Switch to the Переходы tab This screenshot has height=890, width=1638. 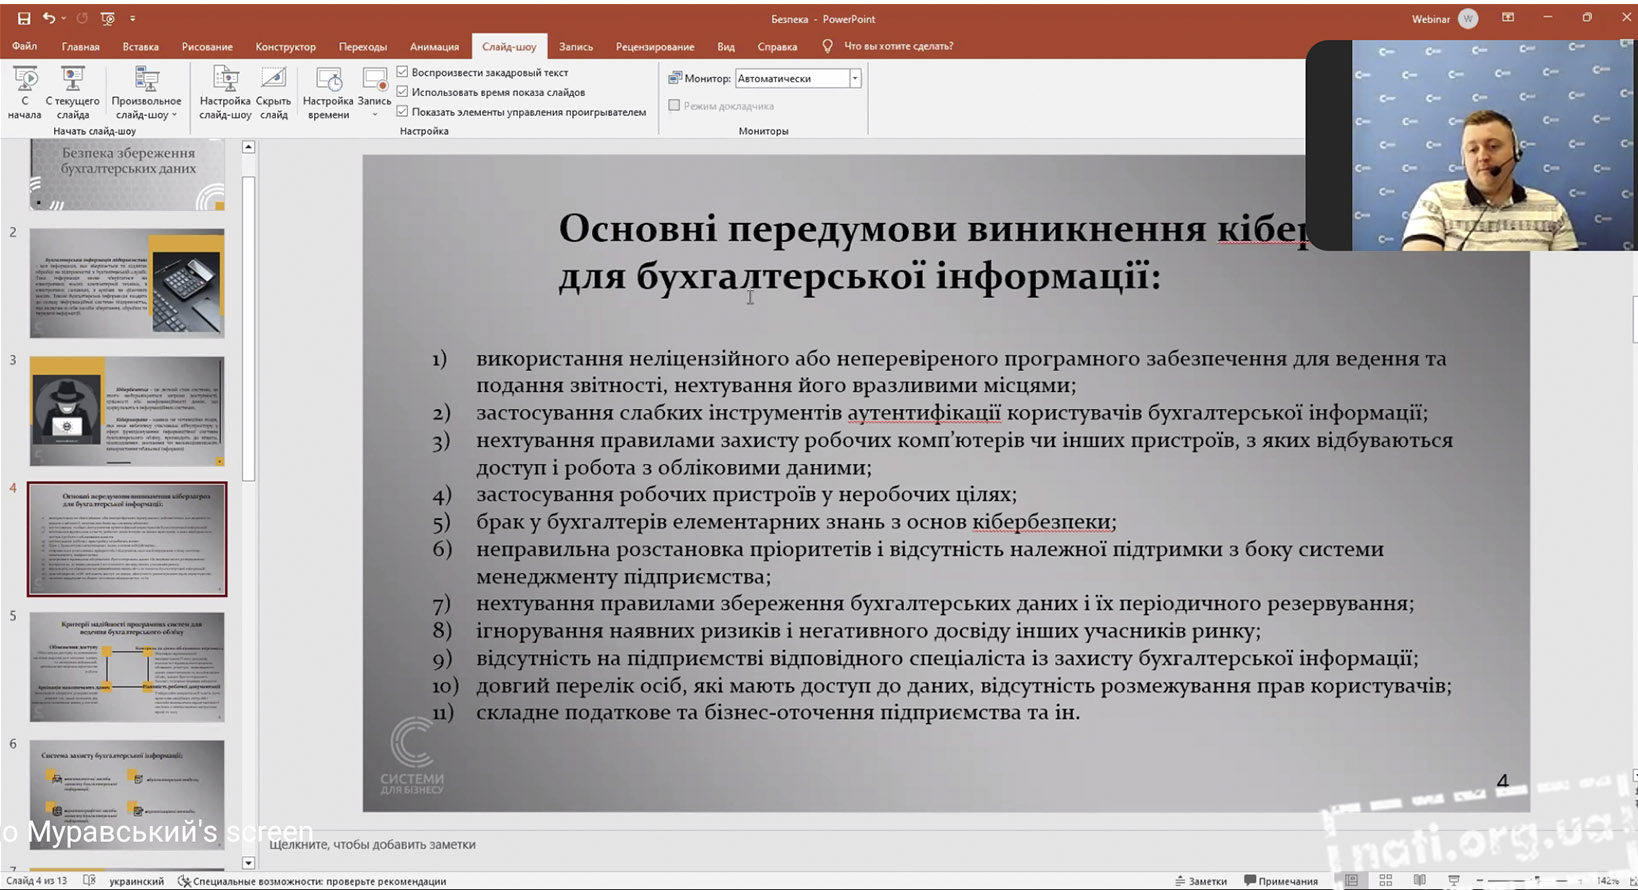pyautogui.click(x=363, y=46)
